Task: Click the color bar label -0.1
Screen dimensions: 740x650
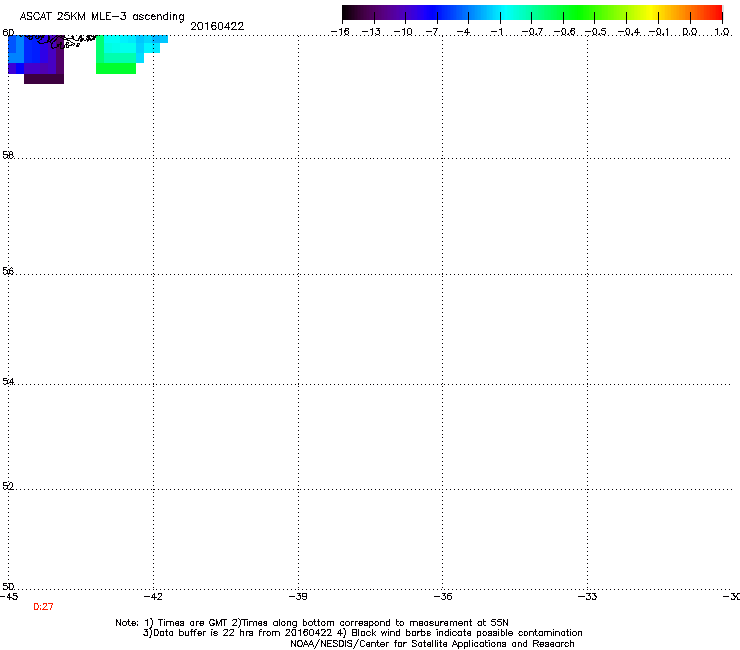Action: tap(659, 32)
